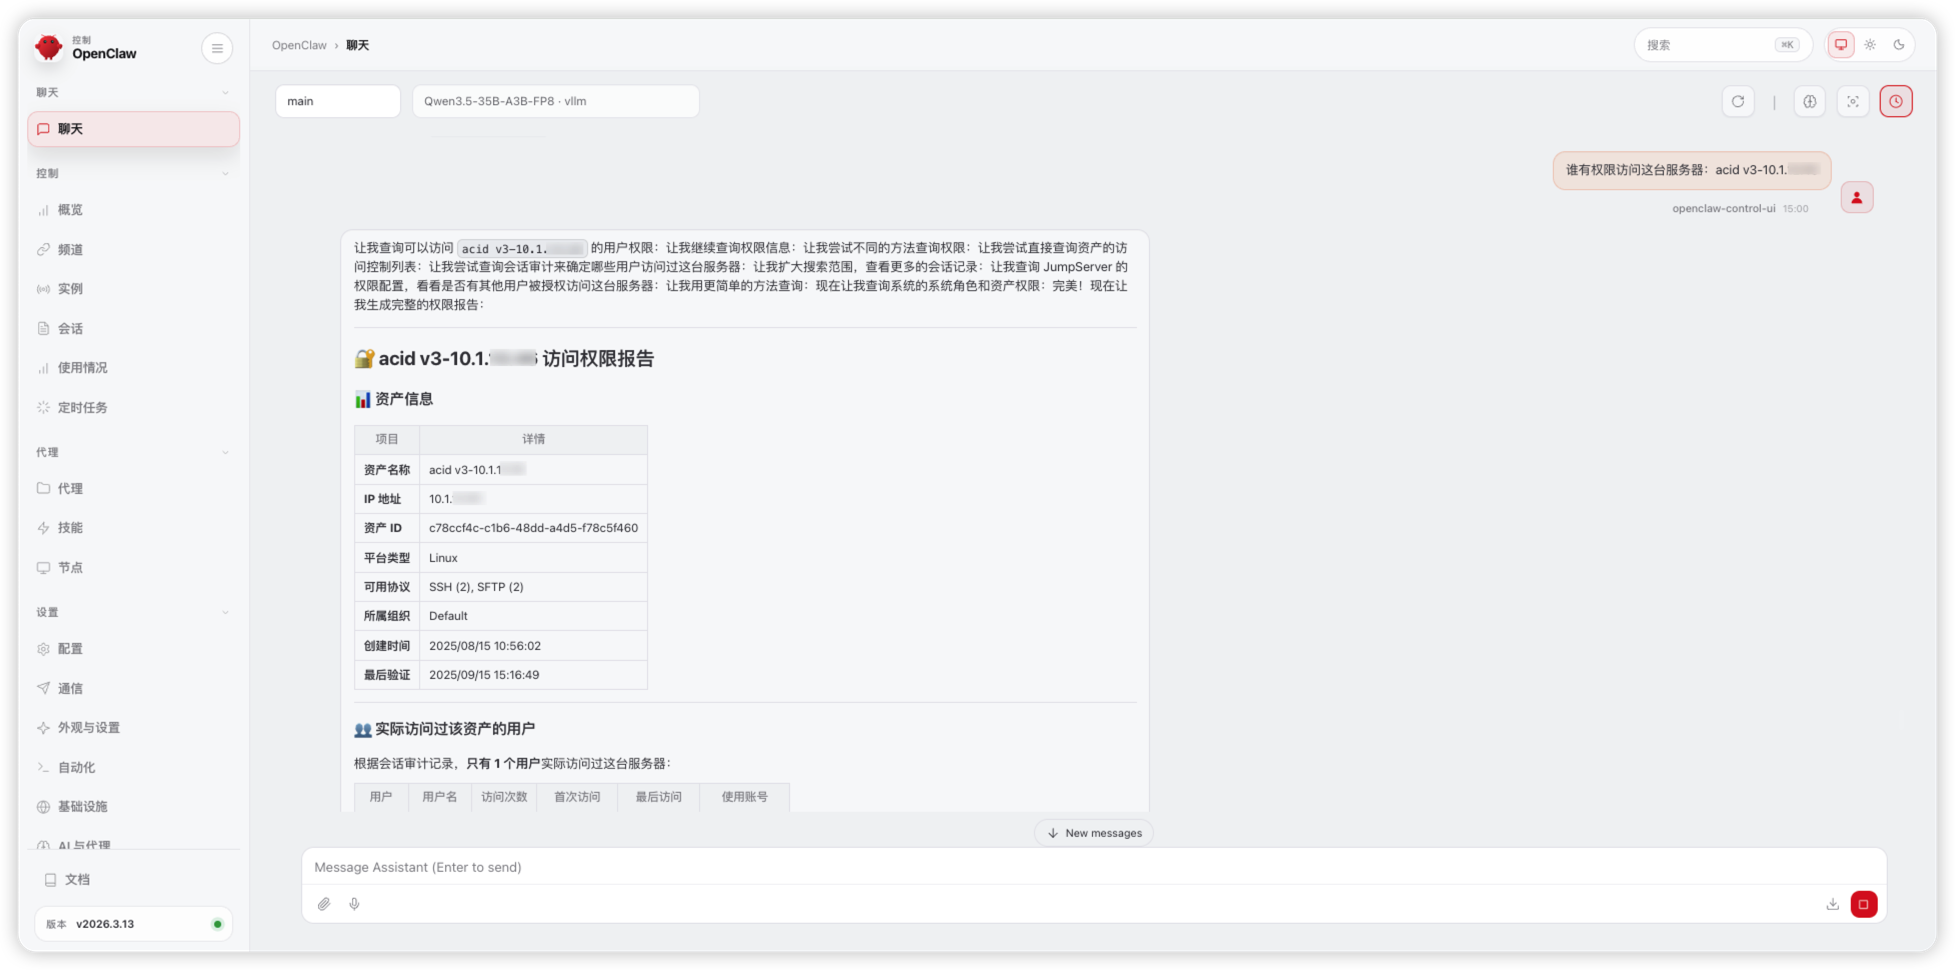
Task: Open the 概览 overview menu item
Action: coord(70,210)
